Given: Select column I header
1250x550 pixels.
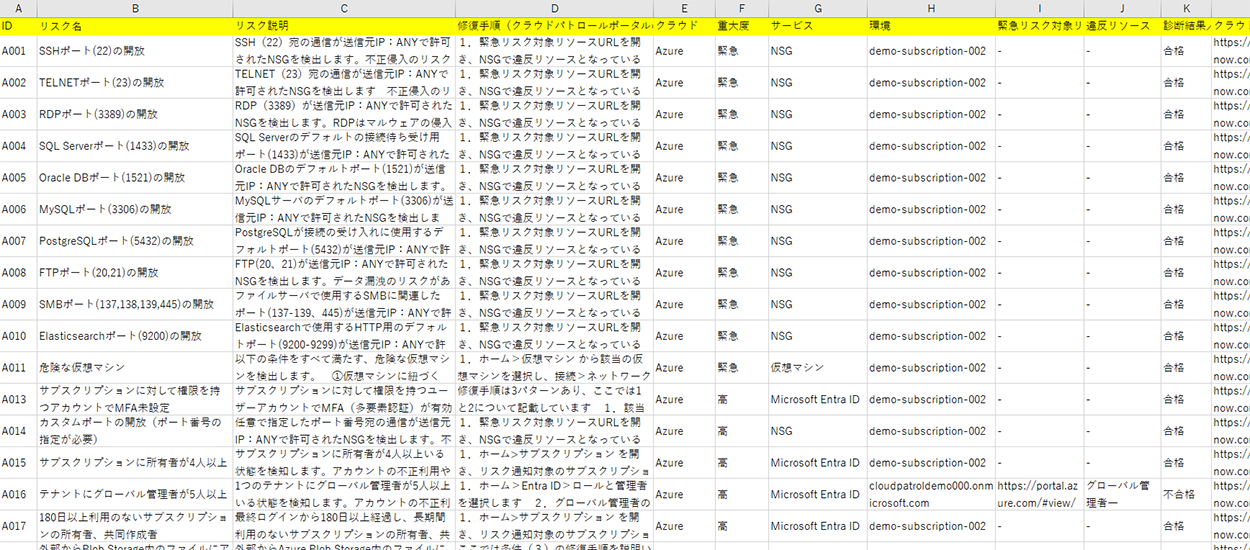Looking at the screenshot, I should 1039,8.
